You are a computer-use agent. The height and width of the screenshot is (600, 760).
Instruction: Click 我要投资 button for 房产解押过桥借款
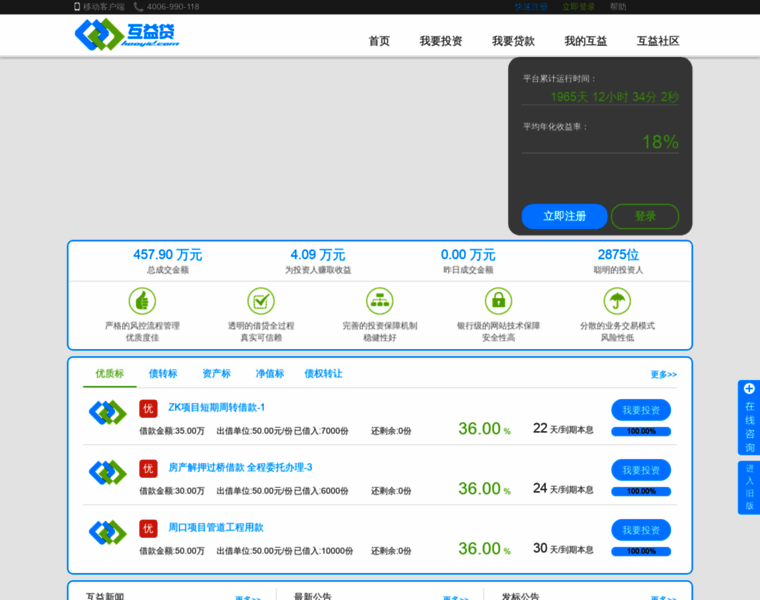641,470
